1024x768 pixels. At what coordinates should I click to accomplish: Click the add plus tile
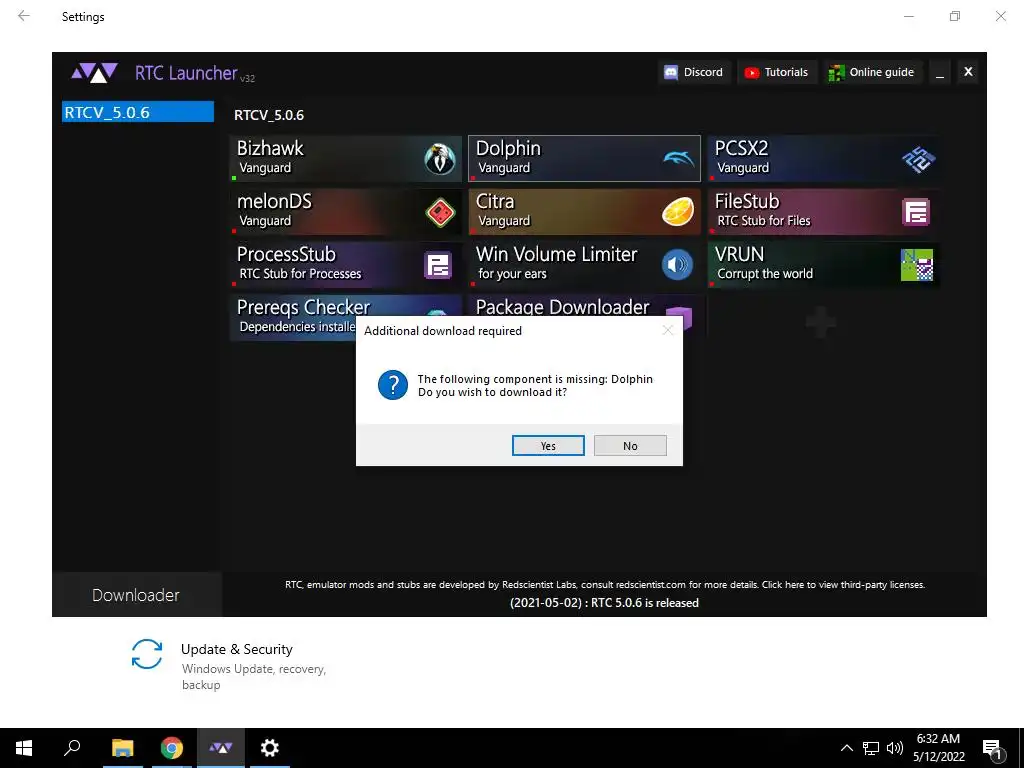[821, 321]
